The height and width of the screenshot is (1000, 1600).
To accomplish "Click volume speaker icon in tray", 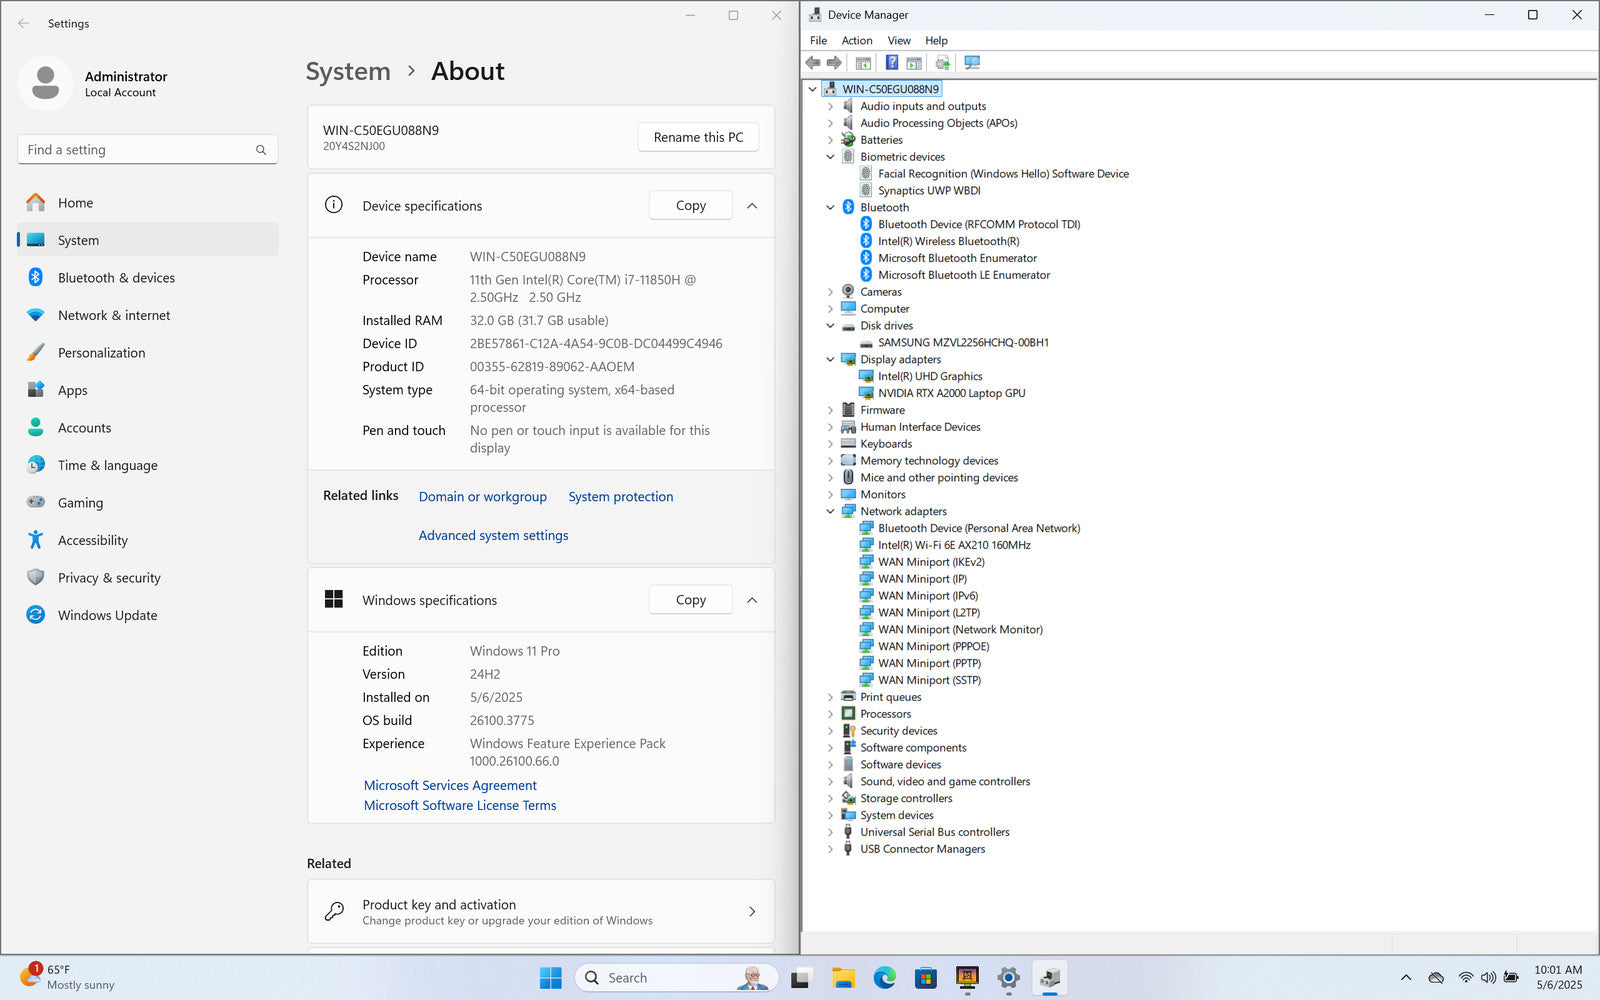I will (x=1488, y=978).
